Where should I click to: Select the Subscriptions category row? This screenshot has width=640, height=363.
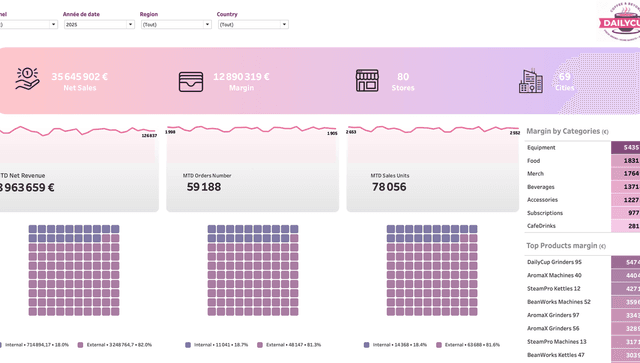coord(582,213)
